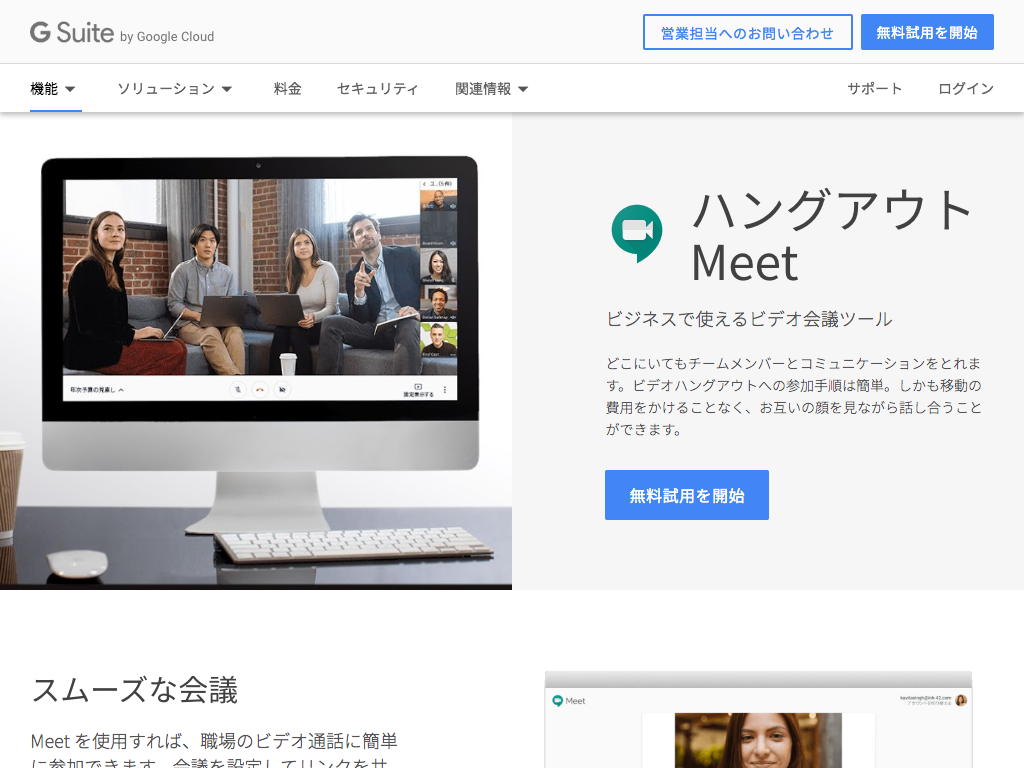Click the G Suite by Google Cloud logo
Image resolution: width=1024 pixels, height=768 pixels.
pyautogui.click(x=122, y=32)
